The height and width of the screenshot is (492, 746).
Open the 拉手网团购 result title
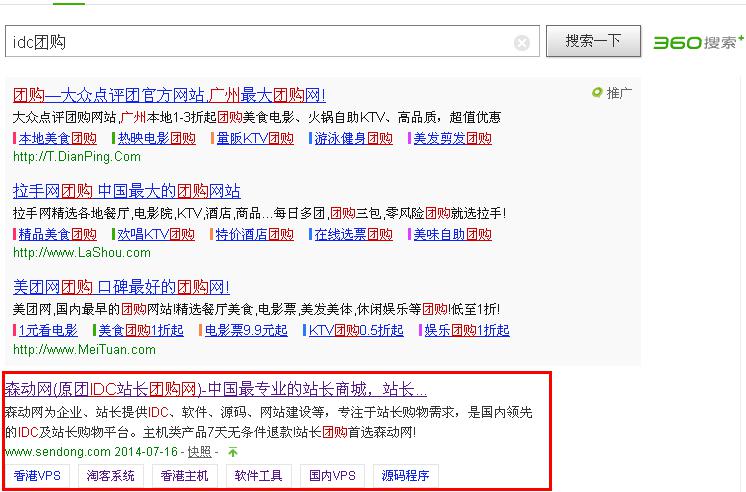pyautogui.click(x=127, y=191)
